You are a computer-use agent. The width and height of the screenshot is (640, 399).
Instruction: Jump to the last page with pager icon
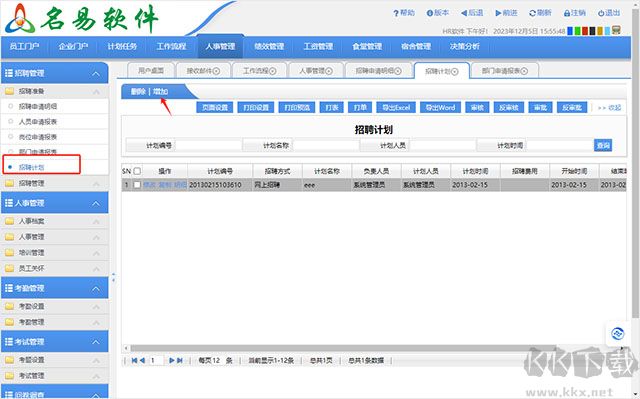[x=180, y=360]
